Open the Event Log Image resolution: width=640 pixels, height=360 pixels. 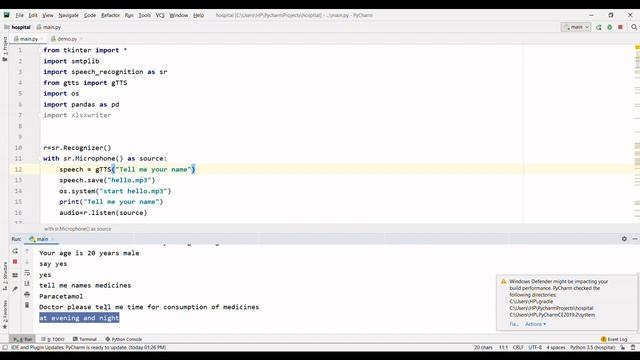click(x=614, y=339)
